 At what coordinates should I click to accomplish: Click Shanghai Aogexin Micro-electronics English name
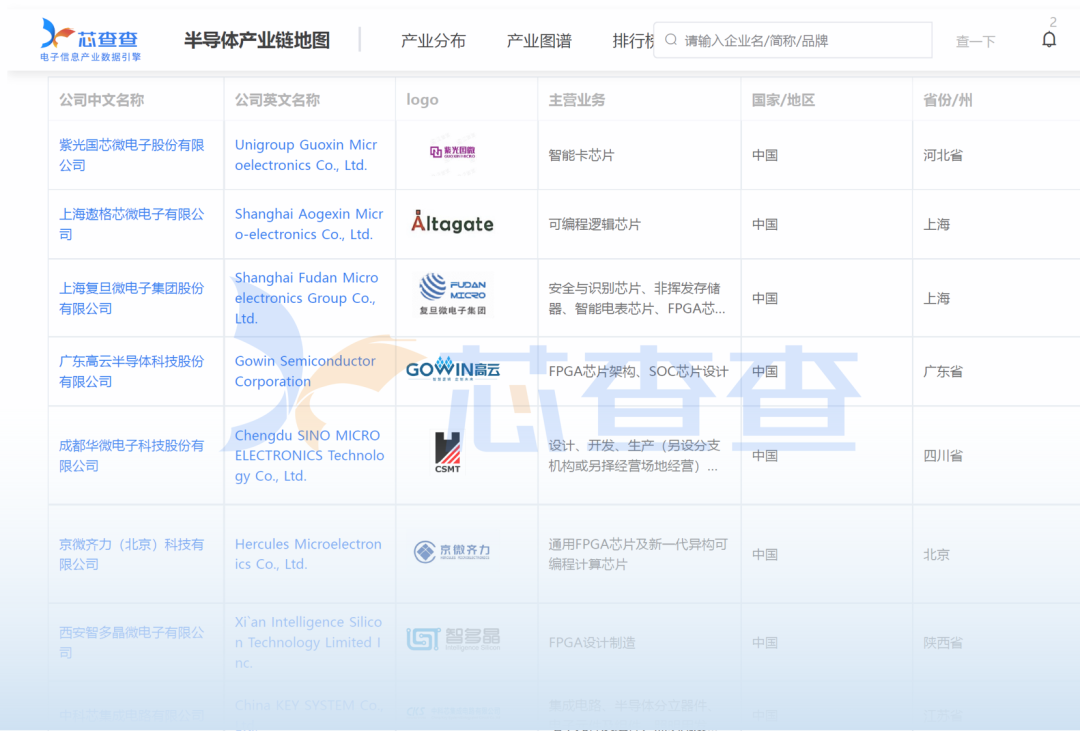[x=309, y=224]
